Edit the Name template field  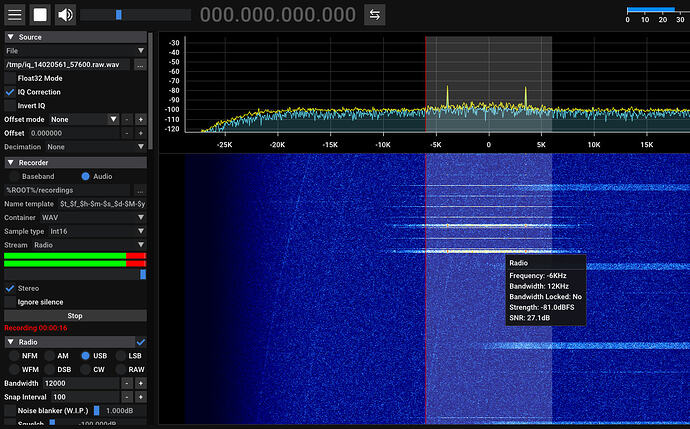[102, 204]
